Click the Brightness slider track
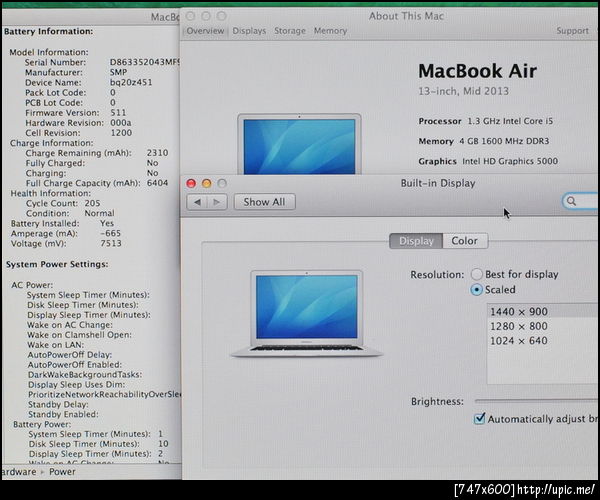The width and height of the screenshot is (600, 500). click(x=537, y=401)
